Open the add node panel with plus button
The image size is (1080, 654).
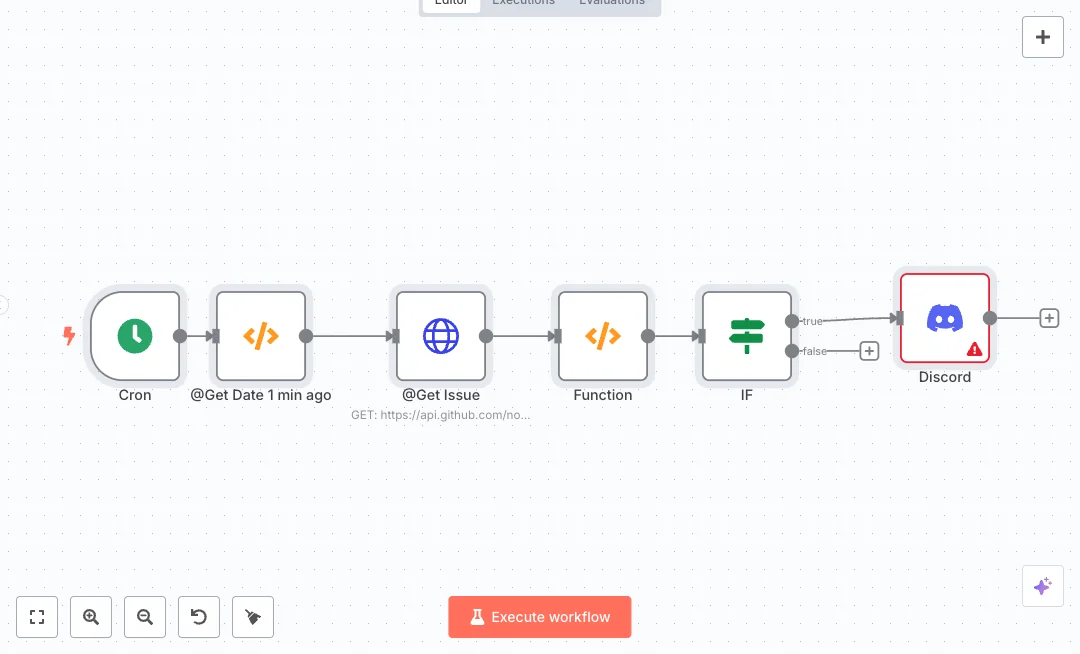[1042, 37]
